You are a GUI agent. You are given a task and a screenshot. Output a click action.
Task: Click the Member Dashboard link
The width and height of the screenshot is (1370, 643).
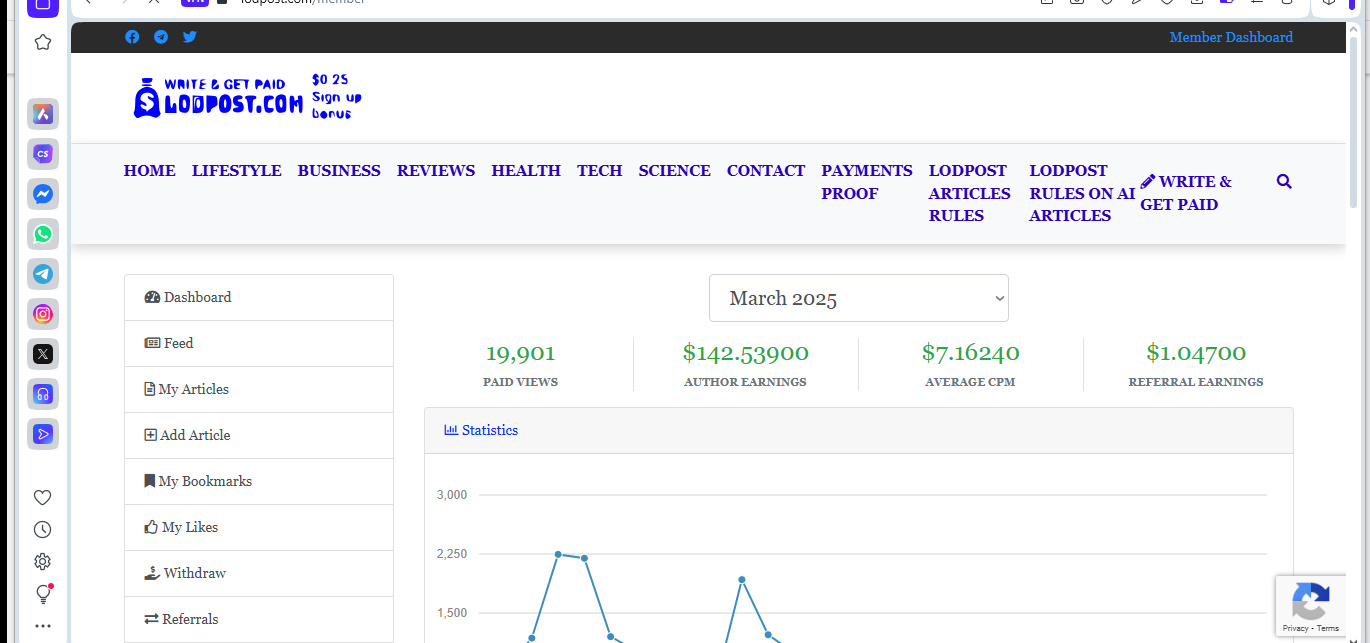1231,37
